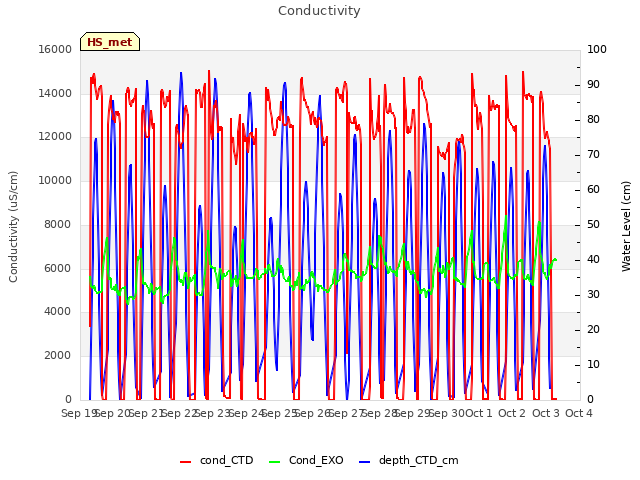Click the Conductivity chart title
640x480 pixels.
click(319, 10)
